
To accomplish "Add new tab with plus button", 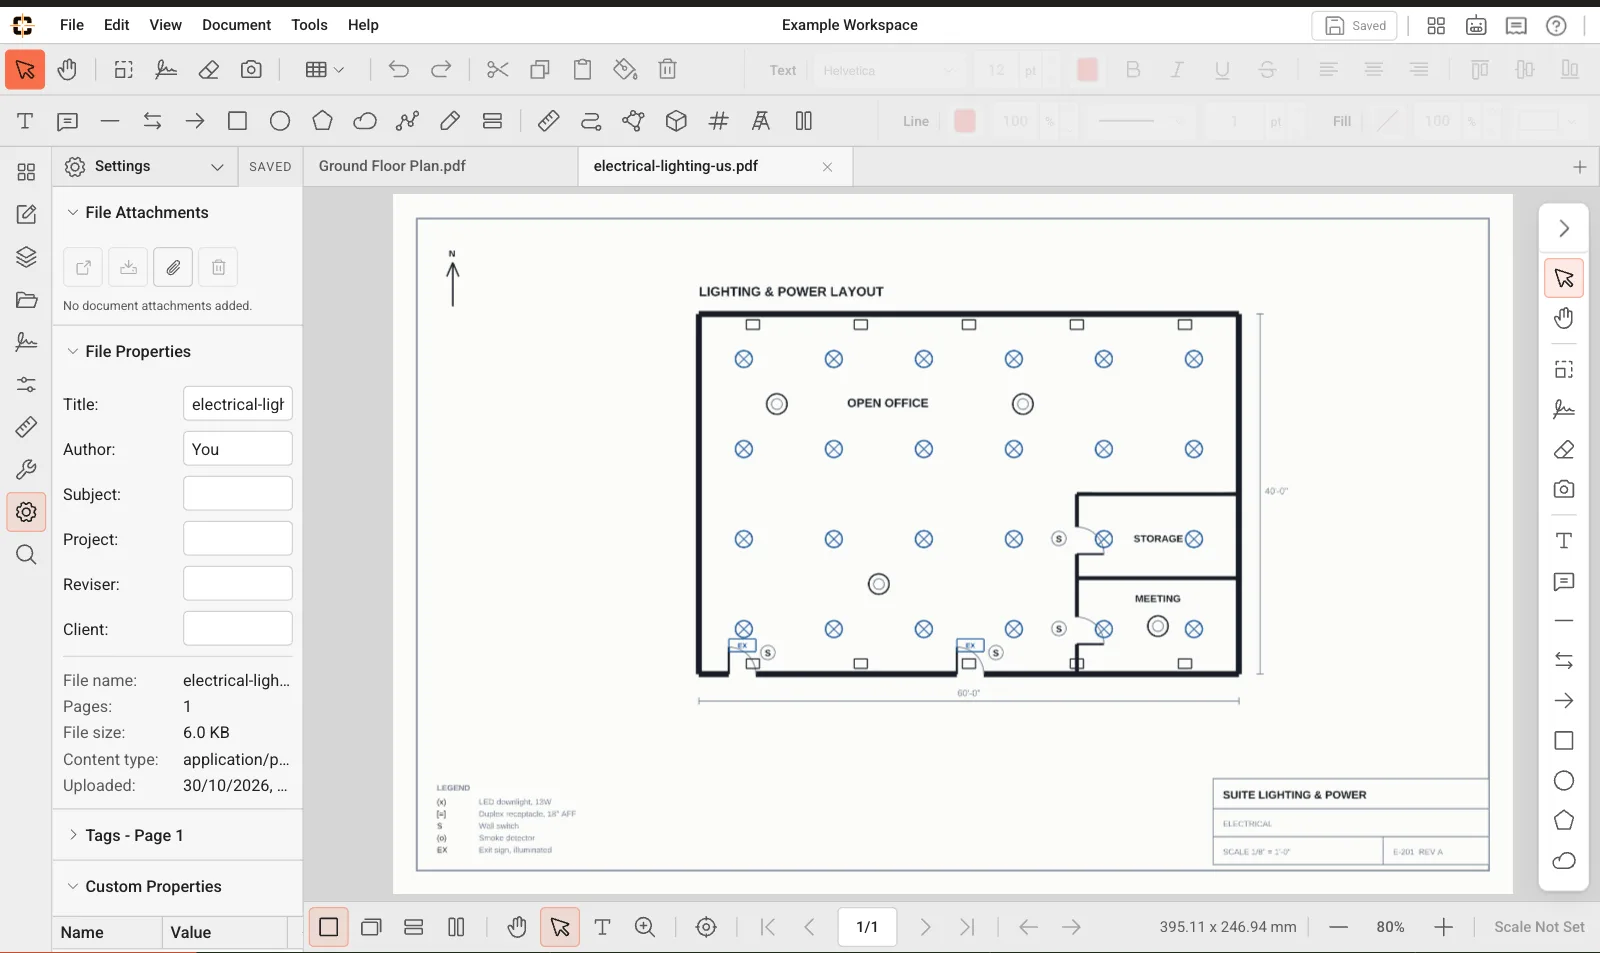I will tap(1580, 167).
